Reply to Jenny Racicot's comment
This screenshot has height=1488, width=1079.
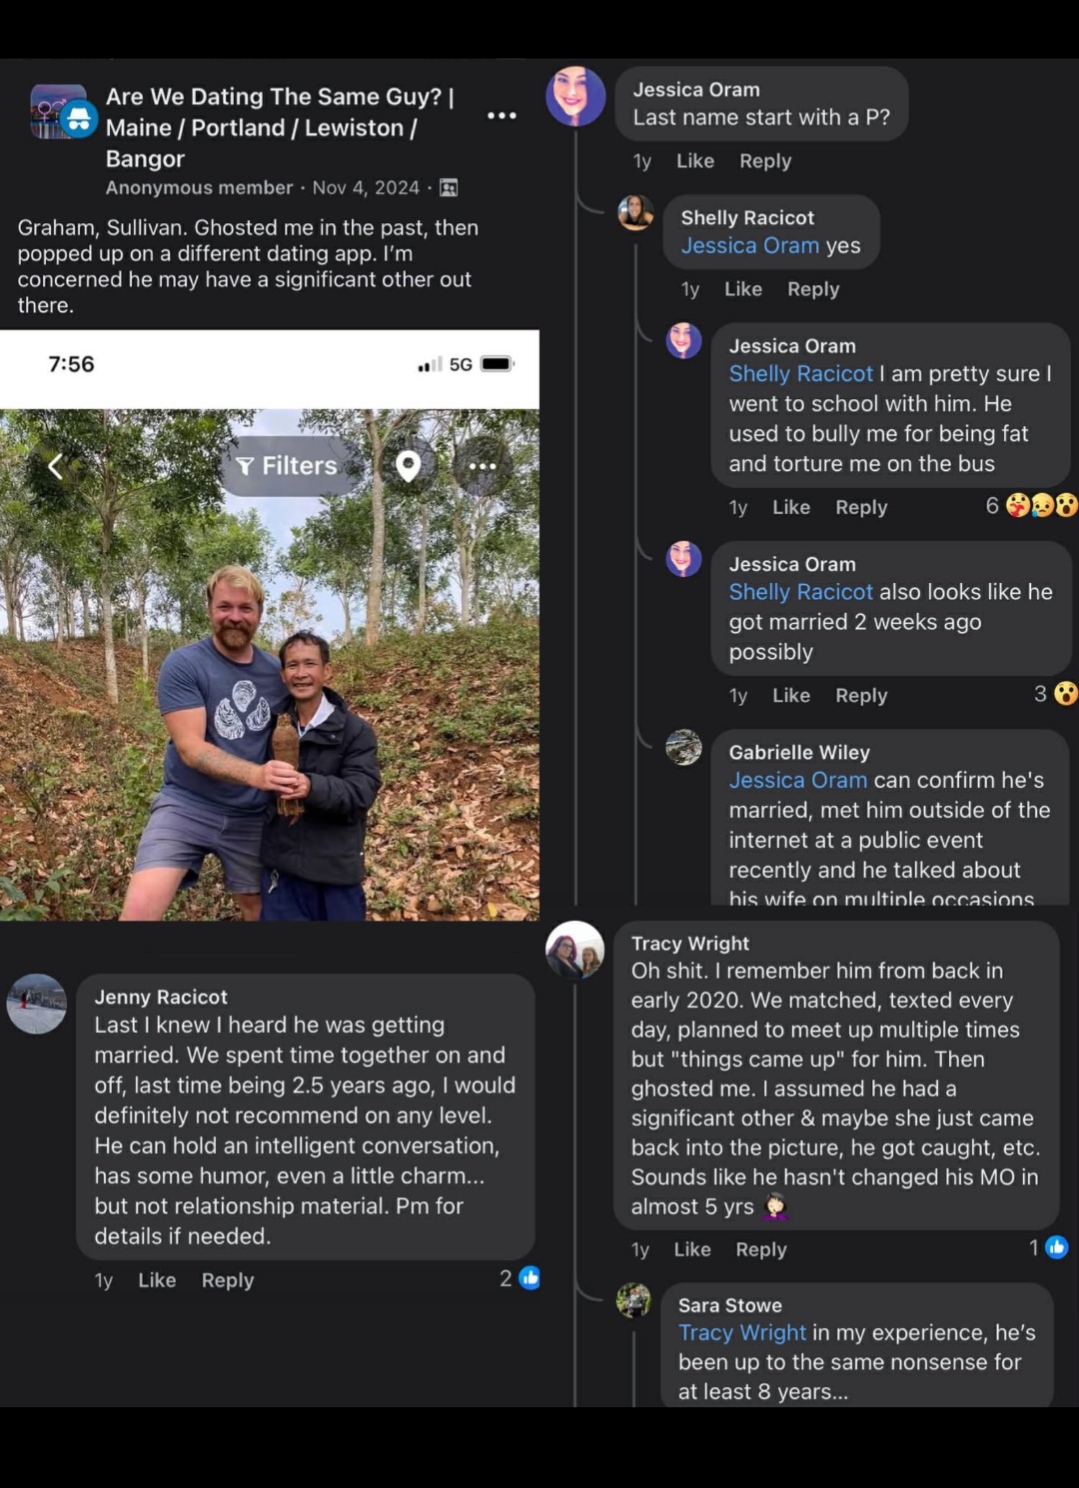click(x=228, y=1280)
